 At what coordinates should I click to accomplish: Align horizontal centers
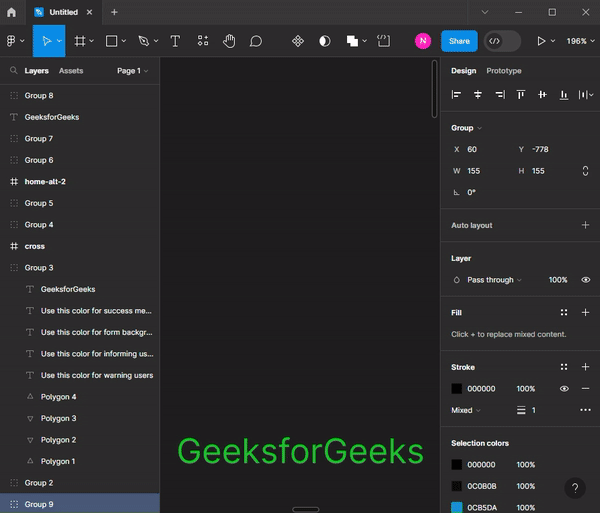(478, 94)
